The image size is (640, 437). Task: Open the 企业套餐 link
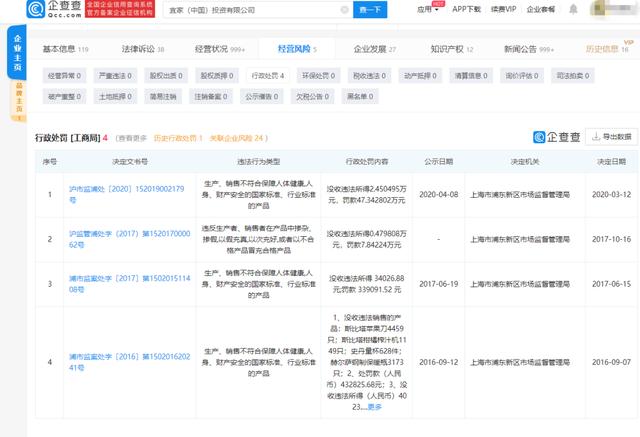(x=541, y=9)
